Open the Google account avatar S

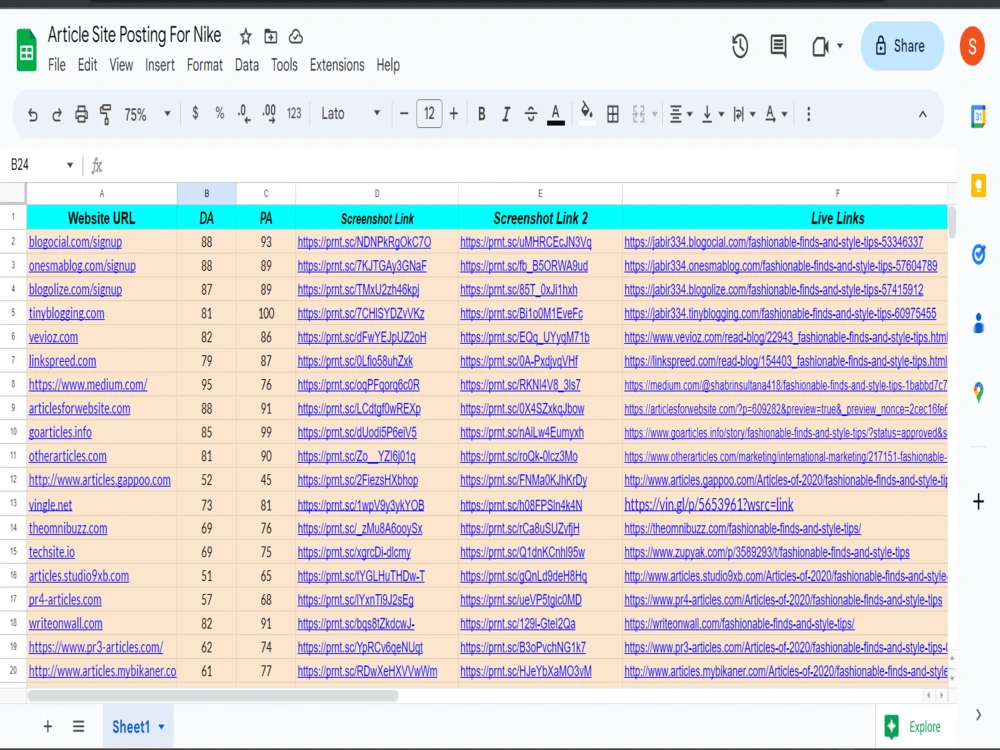click(972, 46)
